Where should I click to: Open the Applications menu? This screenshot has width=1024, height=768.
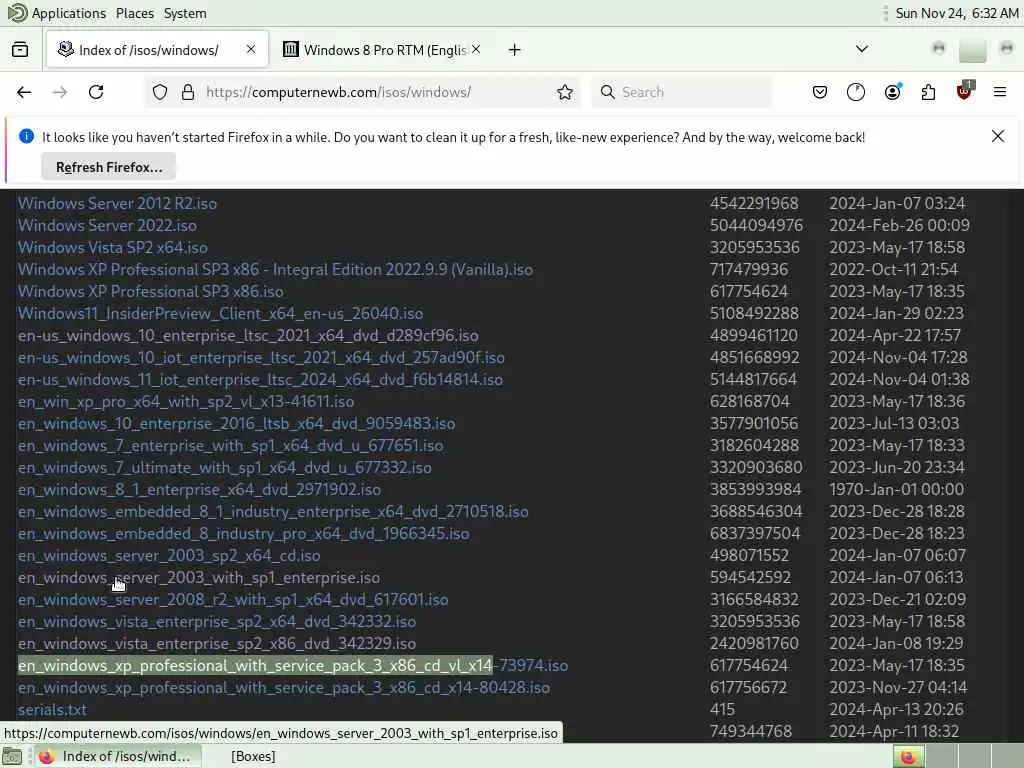[x=69, y=13]
